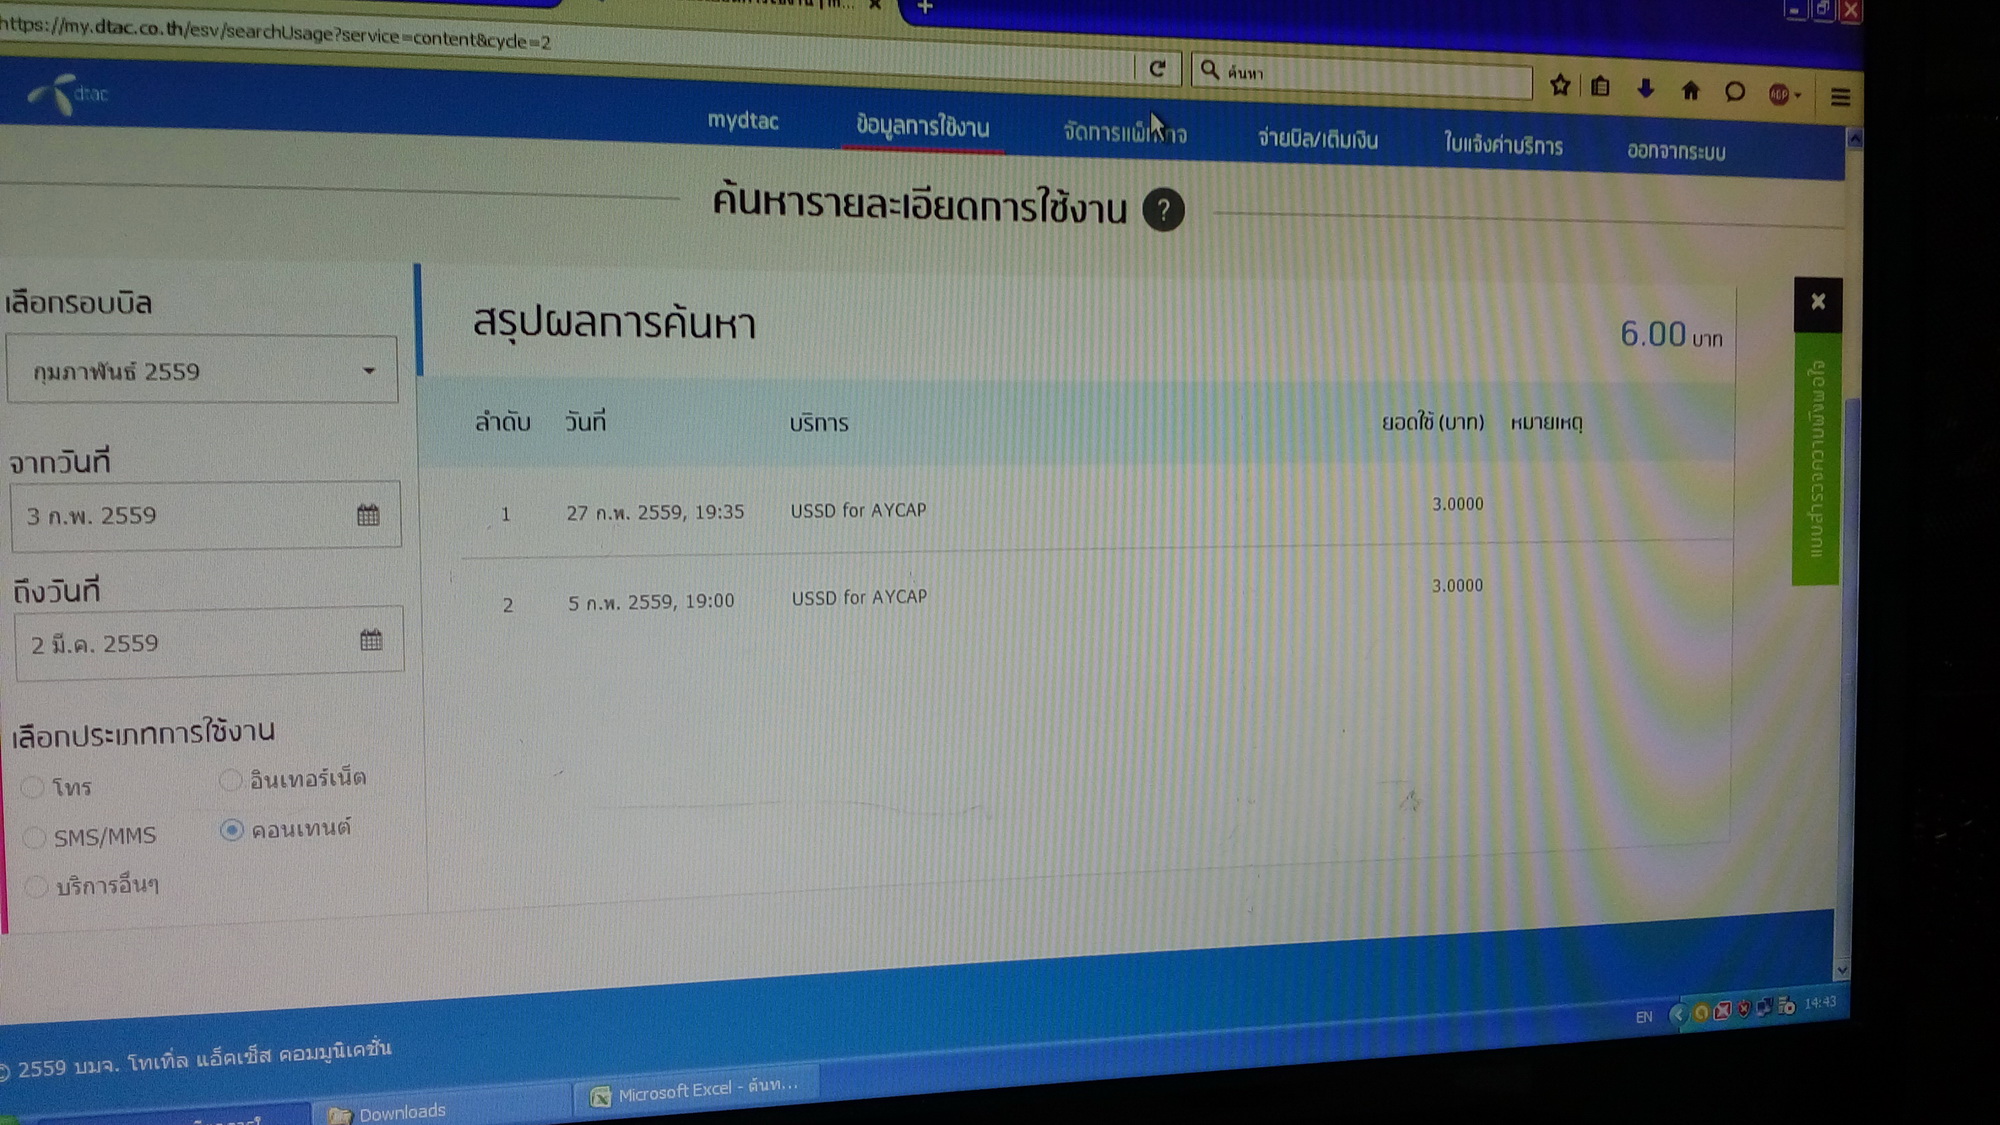Click the browser home icon
The image size is (2000, 1125).
point(1690,91)
